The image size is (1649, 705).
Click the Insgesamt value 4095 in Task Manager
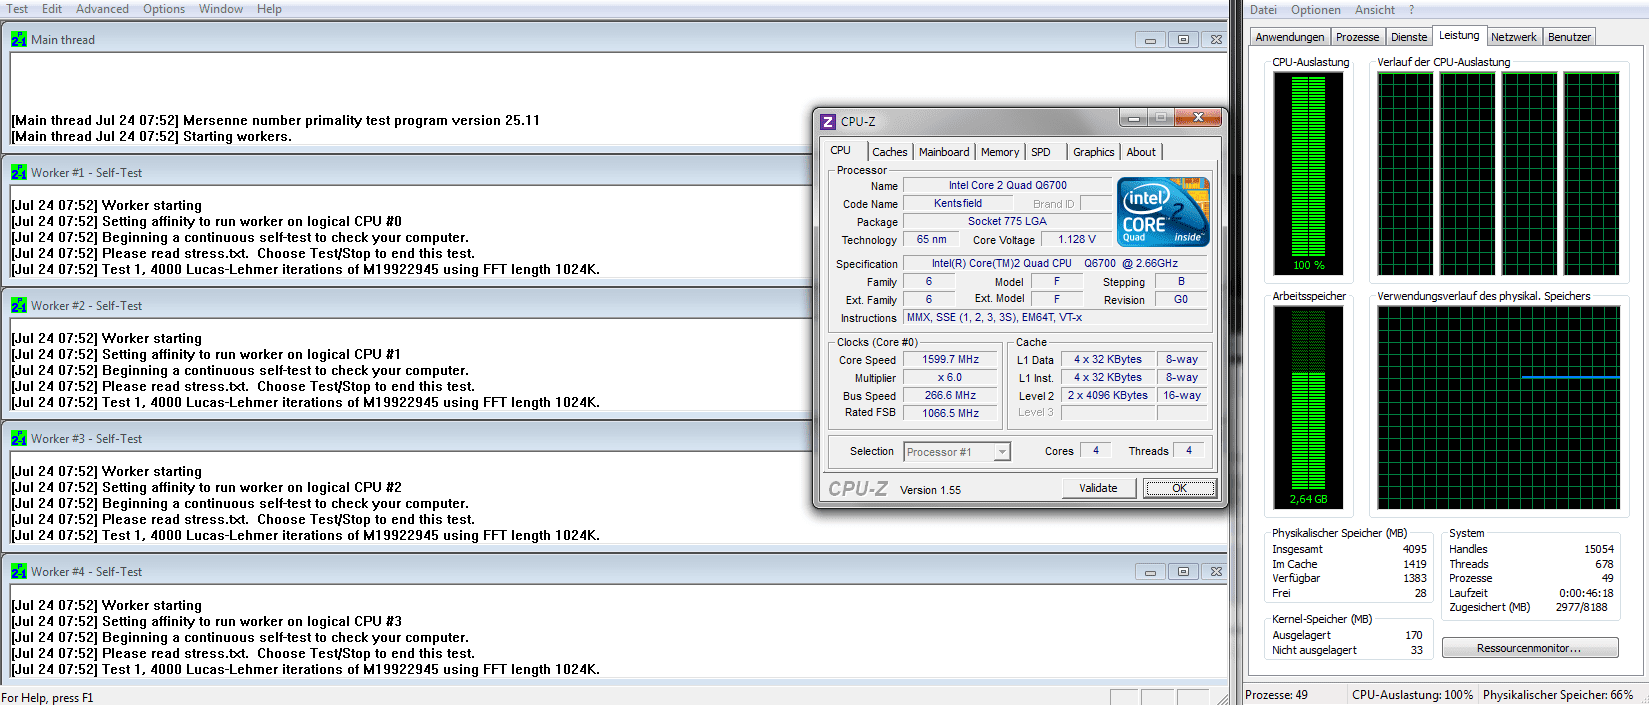pos(1414,549)
